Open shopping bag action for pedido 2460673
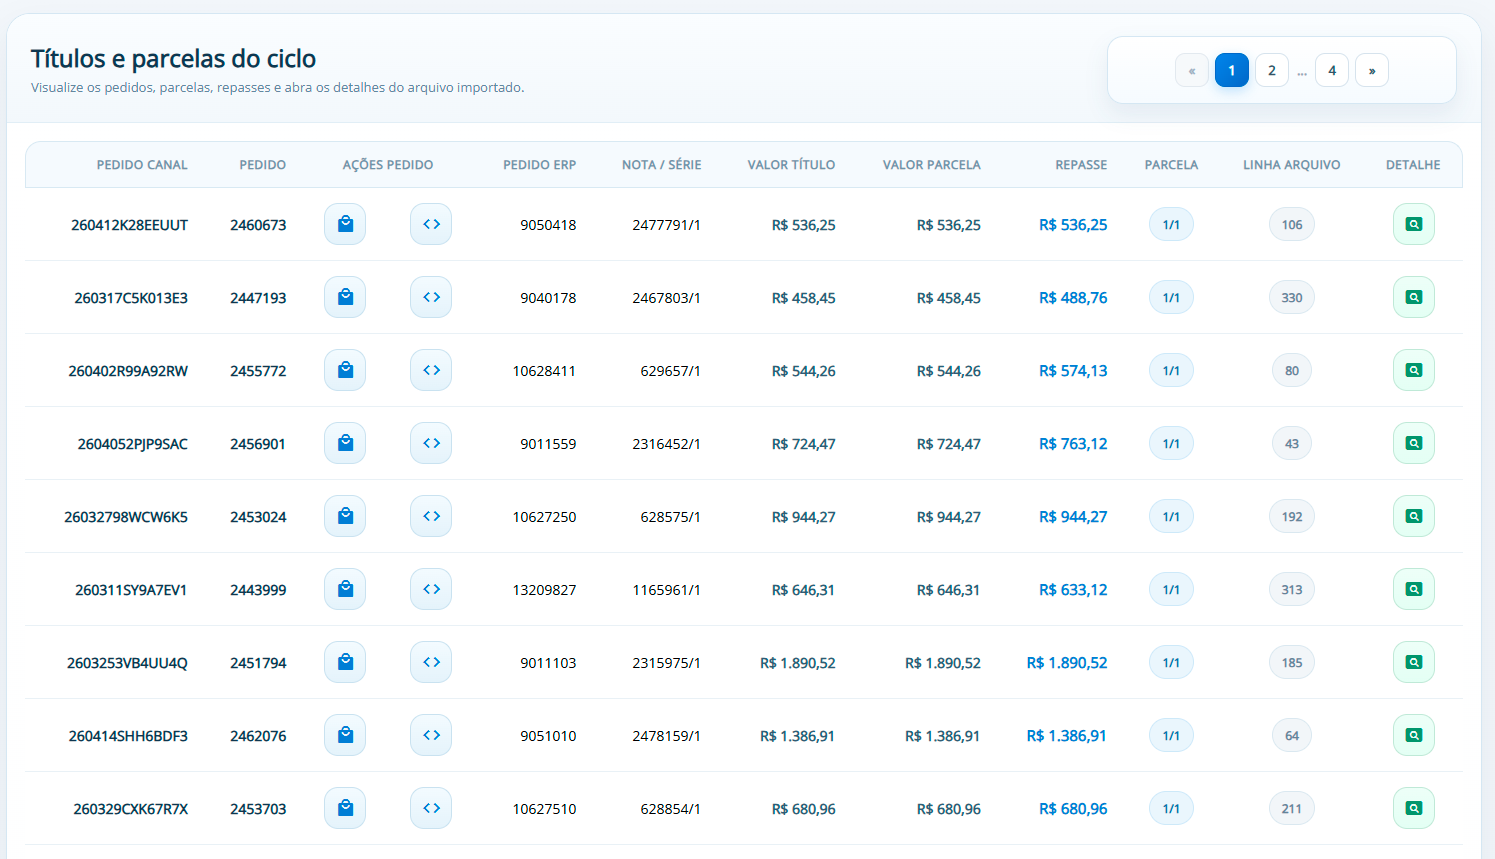 (345, 224)
